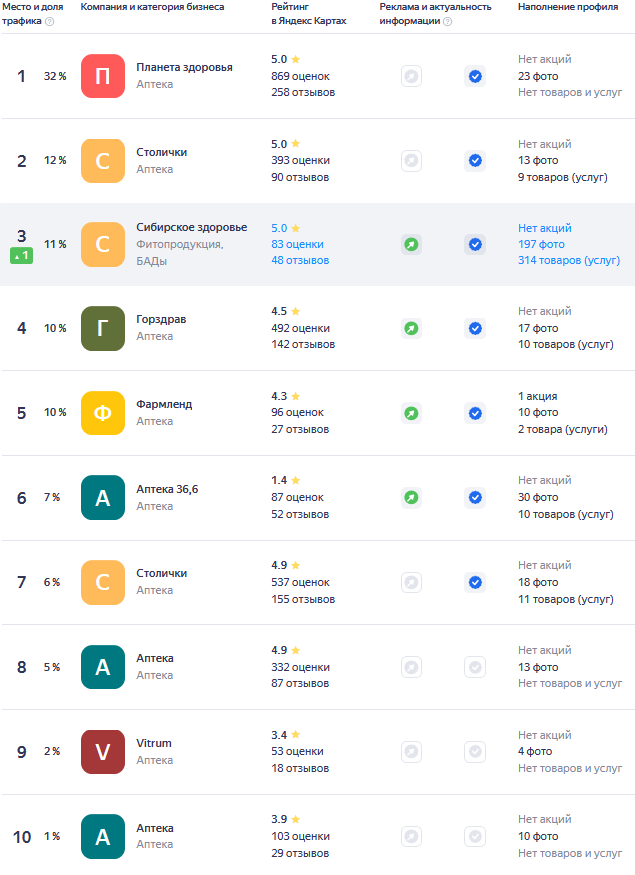The image size is (635, 875).
Task: Click 'Фитопродукция, БАДы' category text
Action: tap(180, 253)
